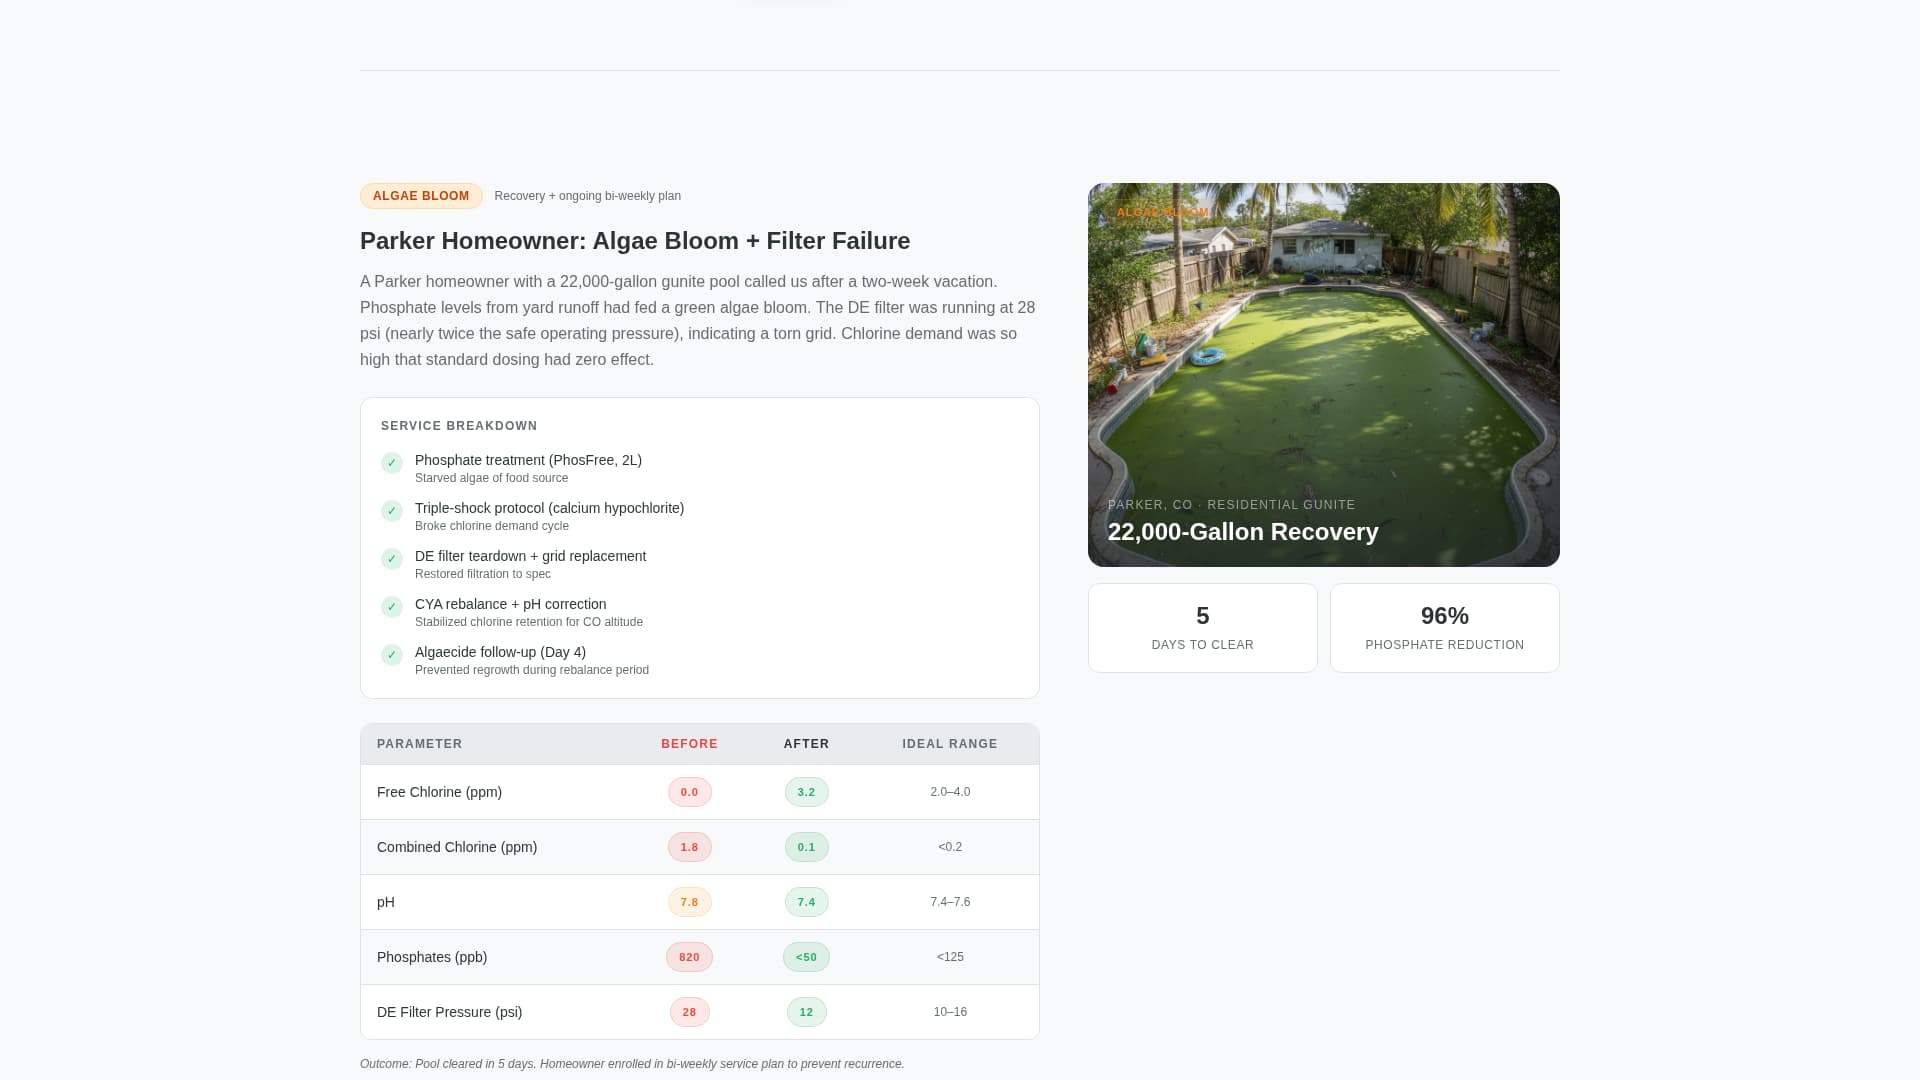This screenshot has width=1920, height=1080.
Task: Click the ALGAE BLOOM category badge
Action: click(x=421, y=196)
